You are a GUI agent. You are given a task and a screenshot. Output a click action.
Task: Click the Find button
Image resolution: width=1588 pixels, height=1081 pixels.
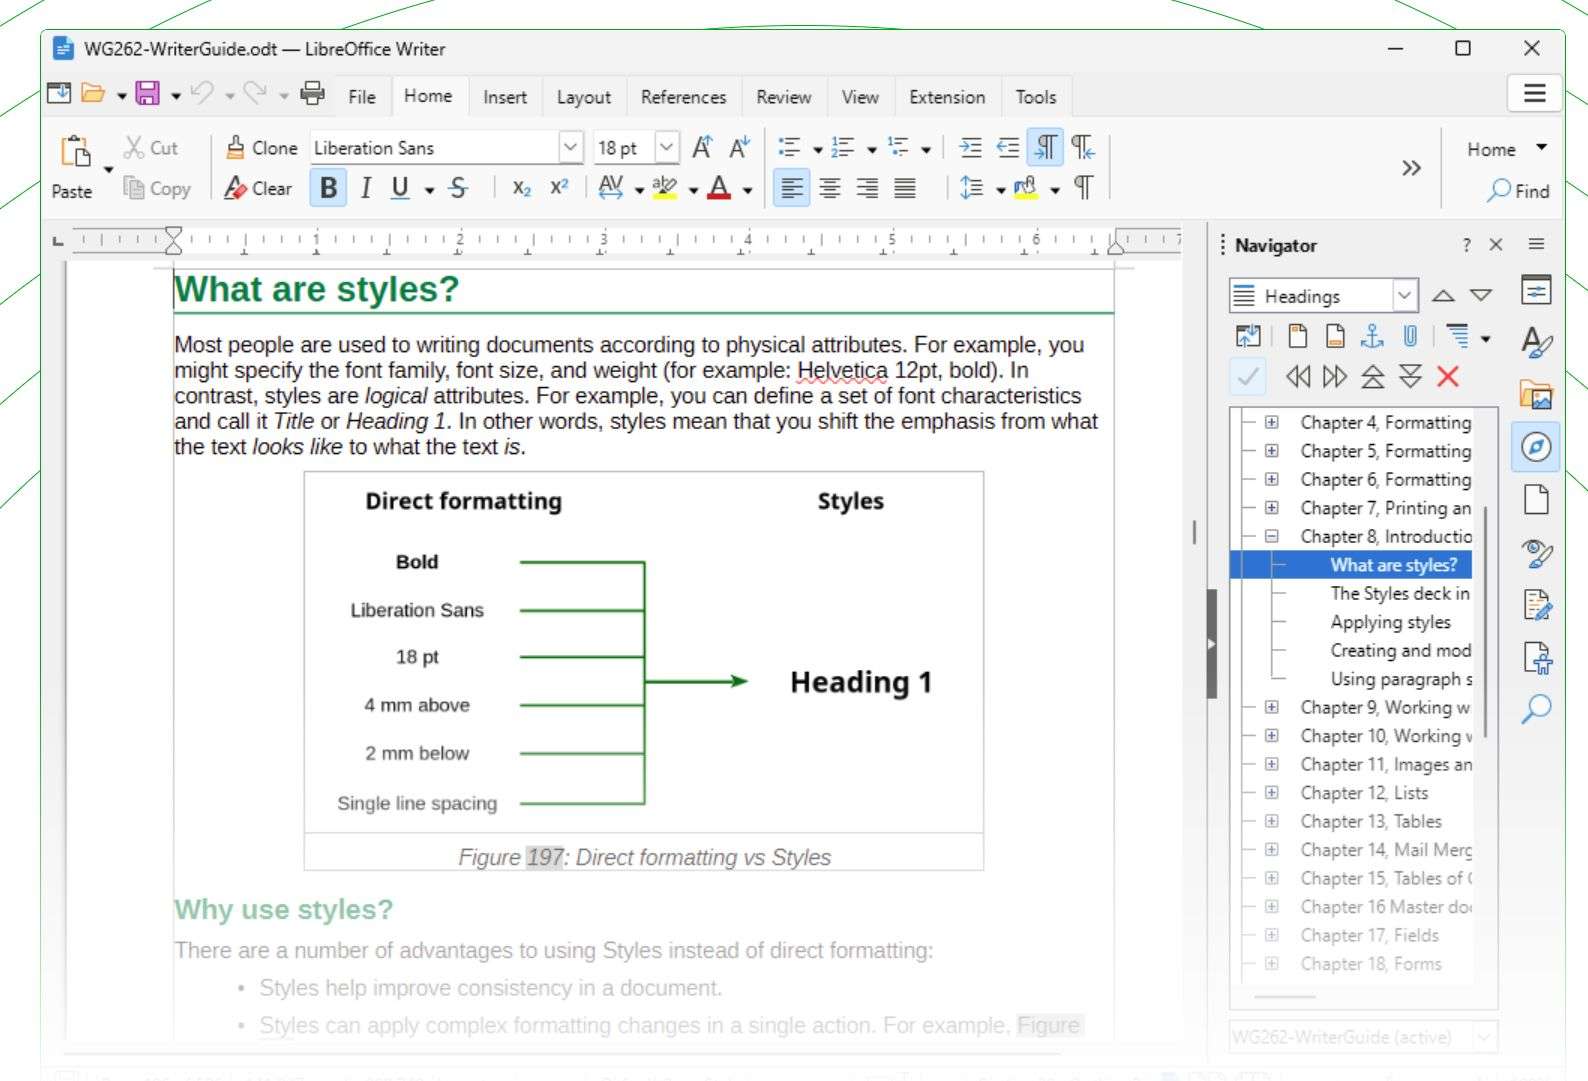pos(1518,190)
